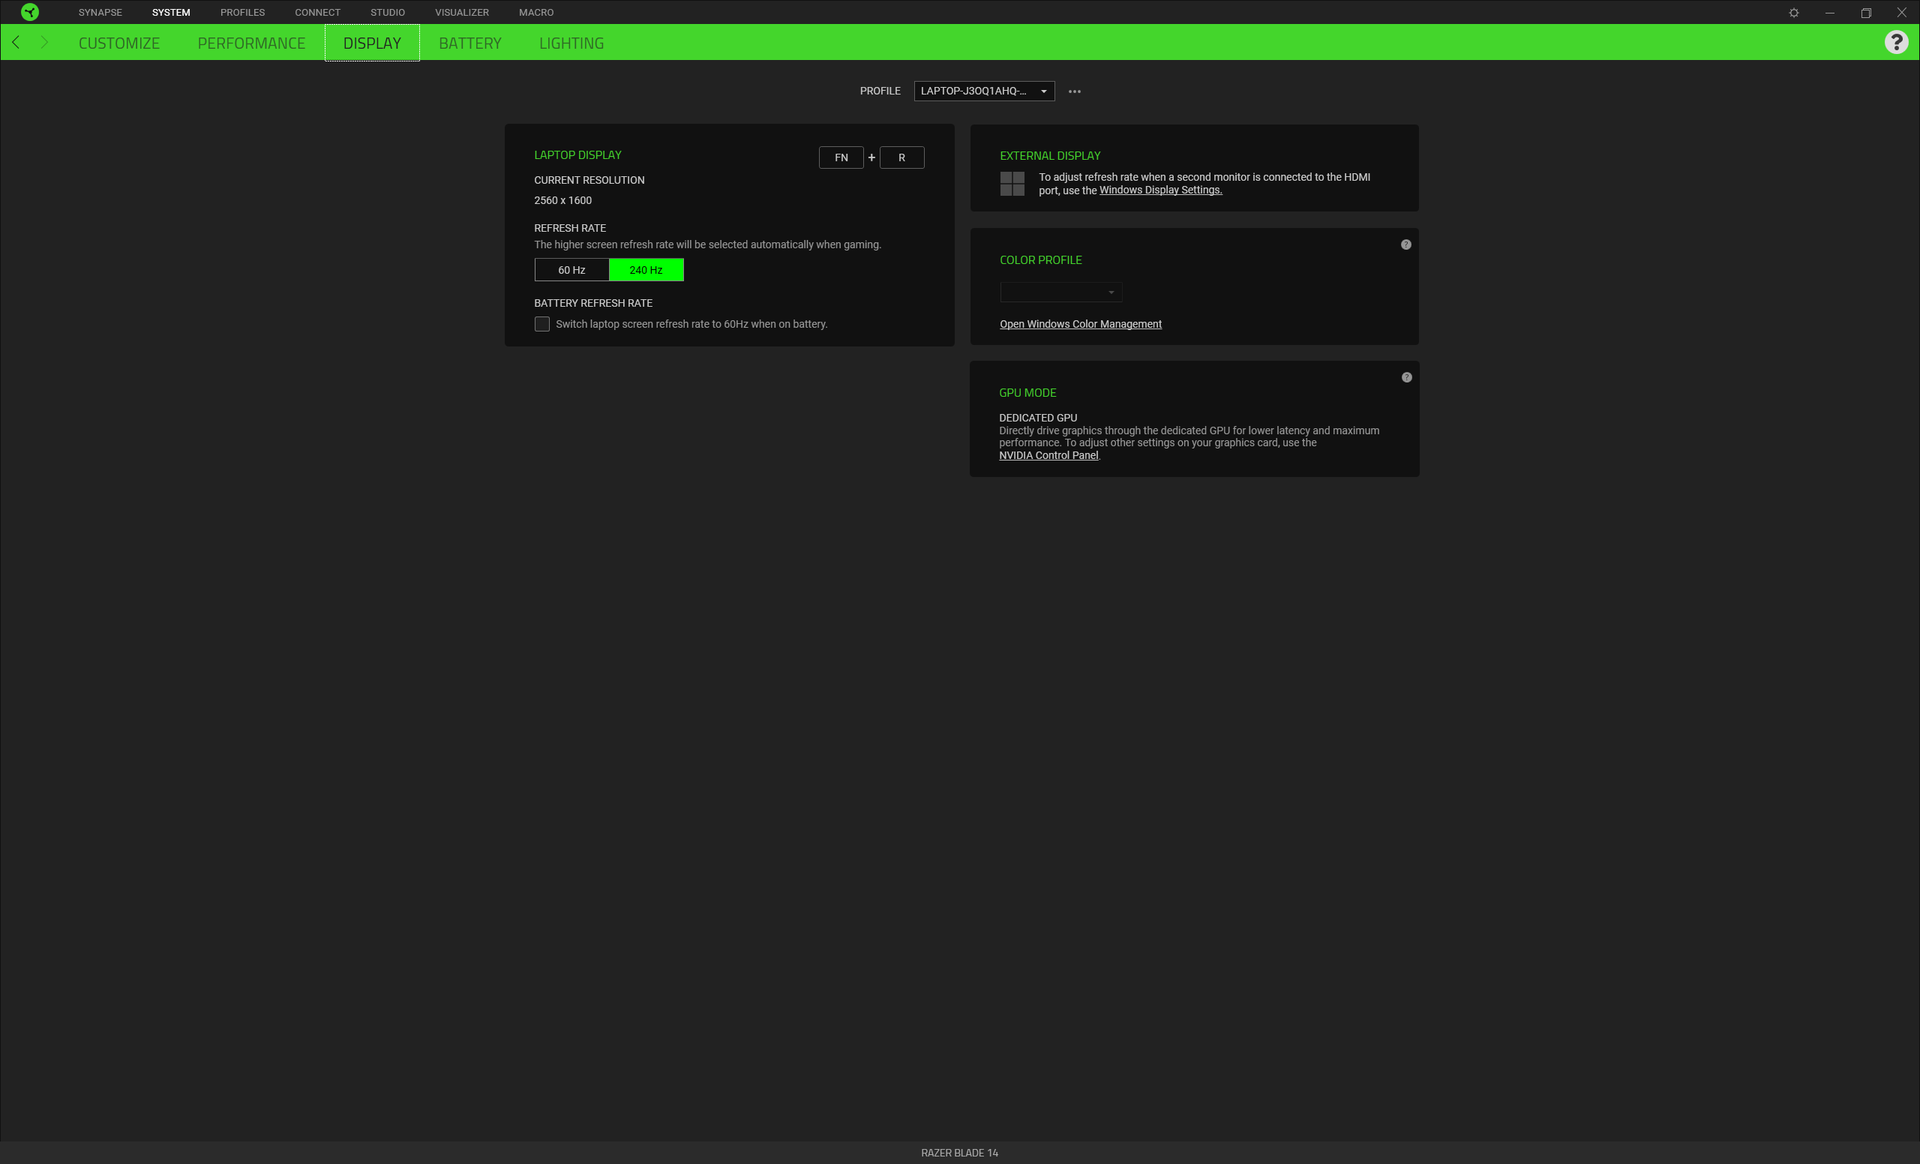Click the Razer logo icon
Screen dimensions: 1920x1164
point(30,12)
